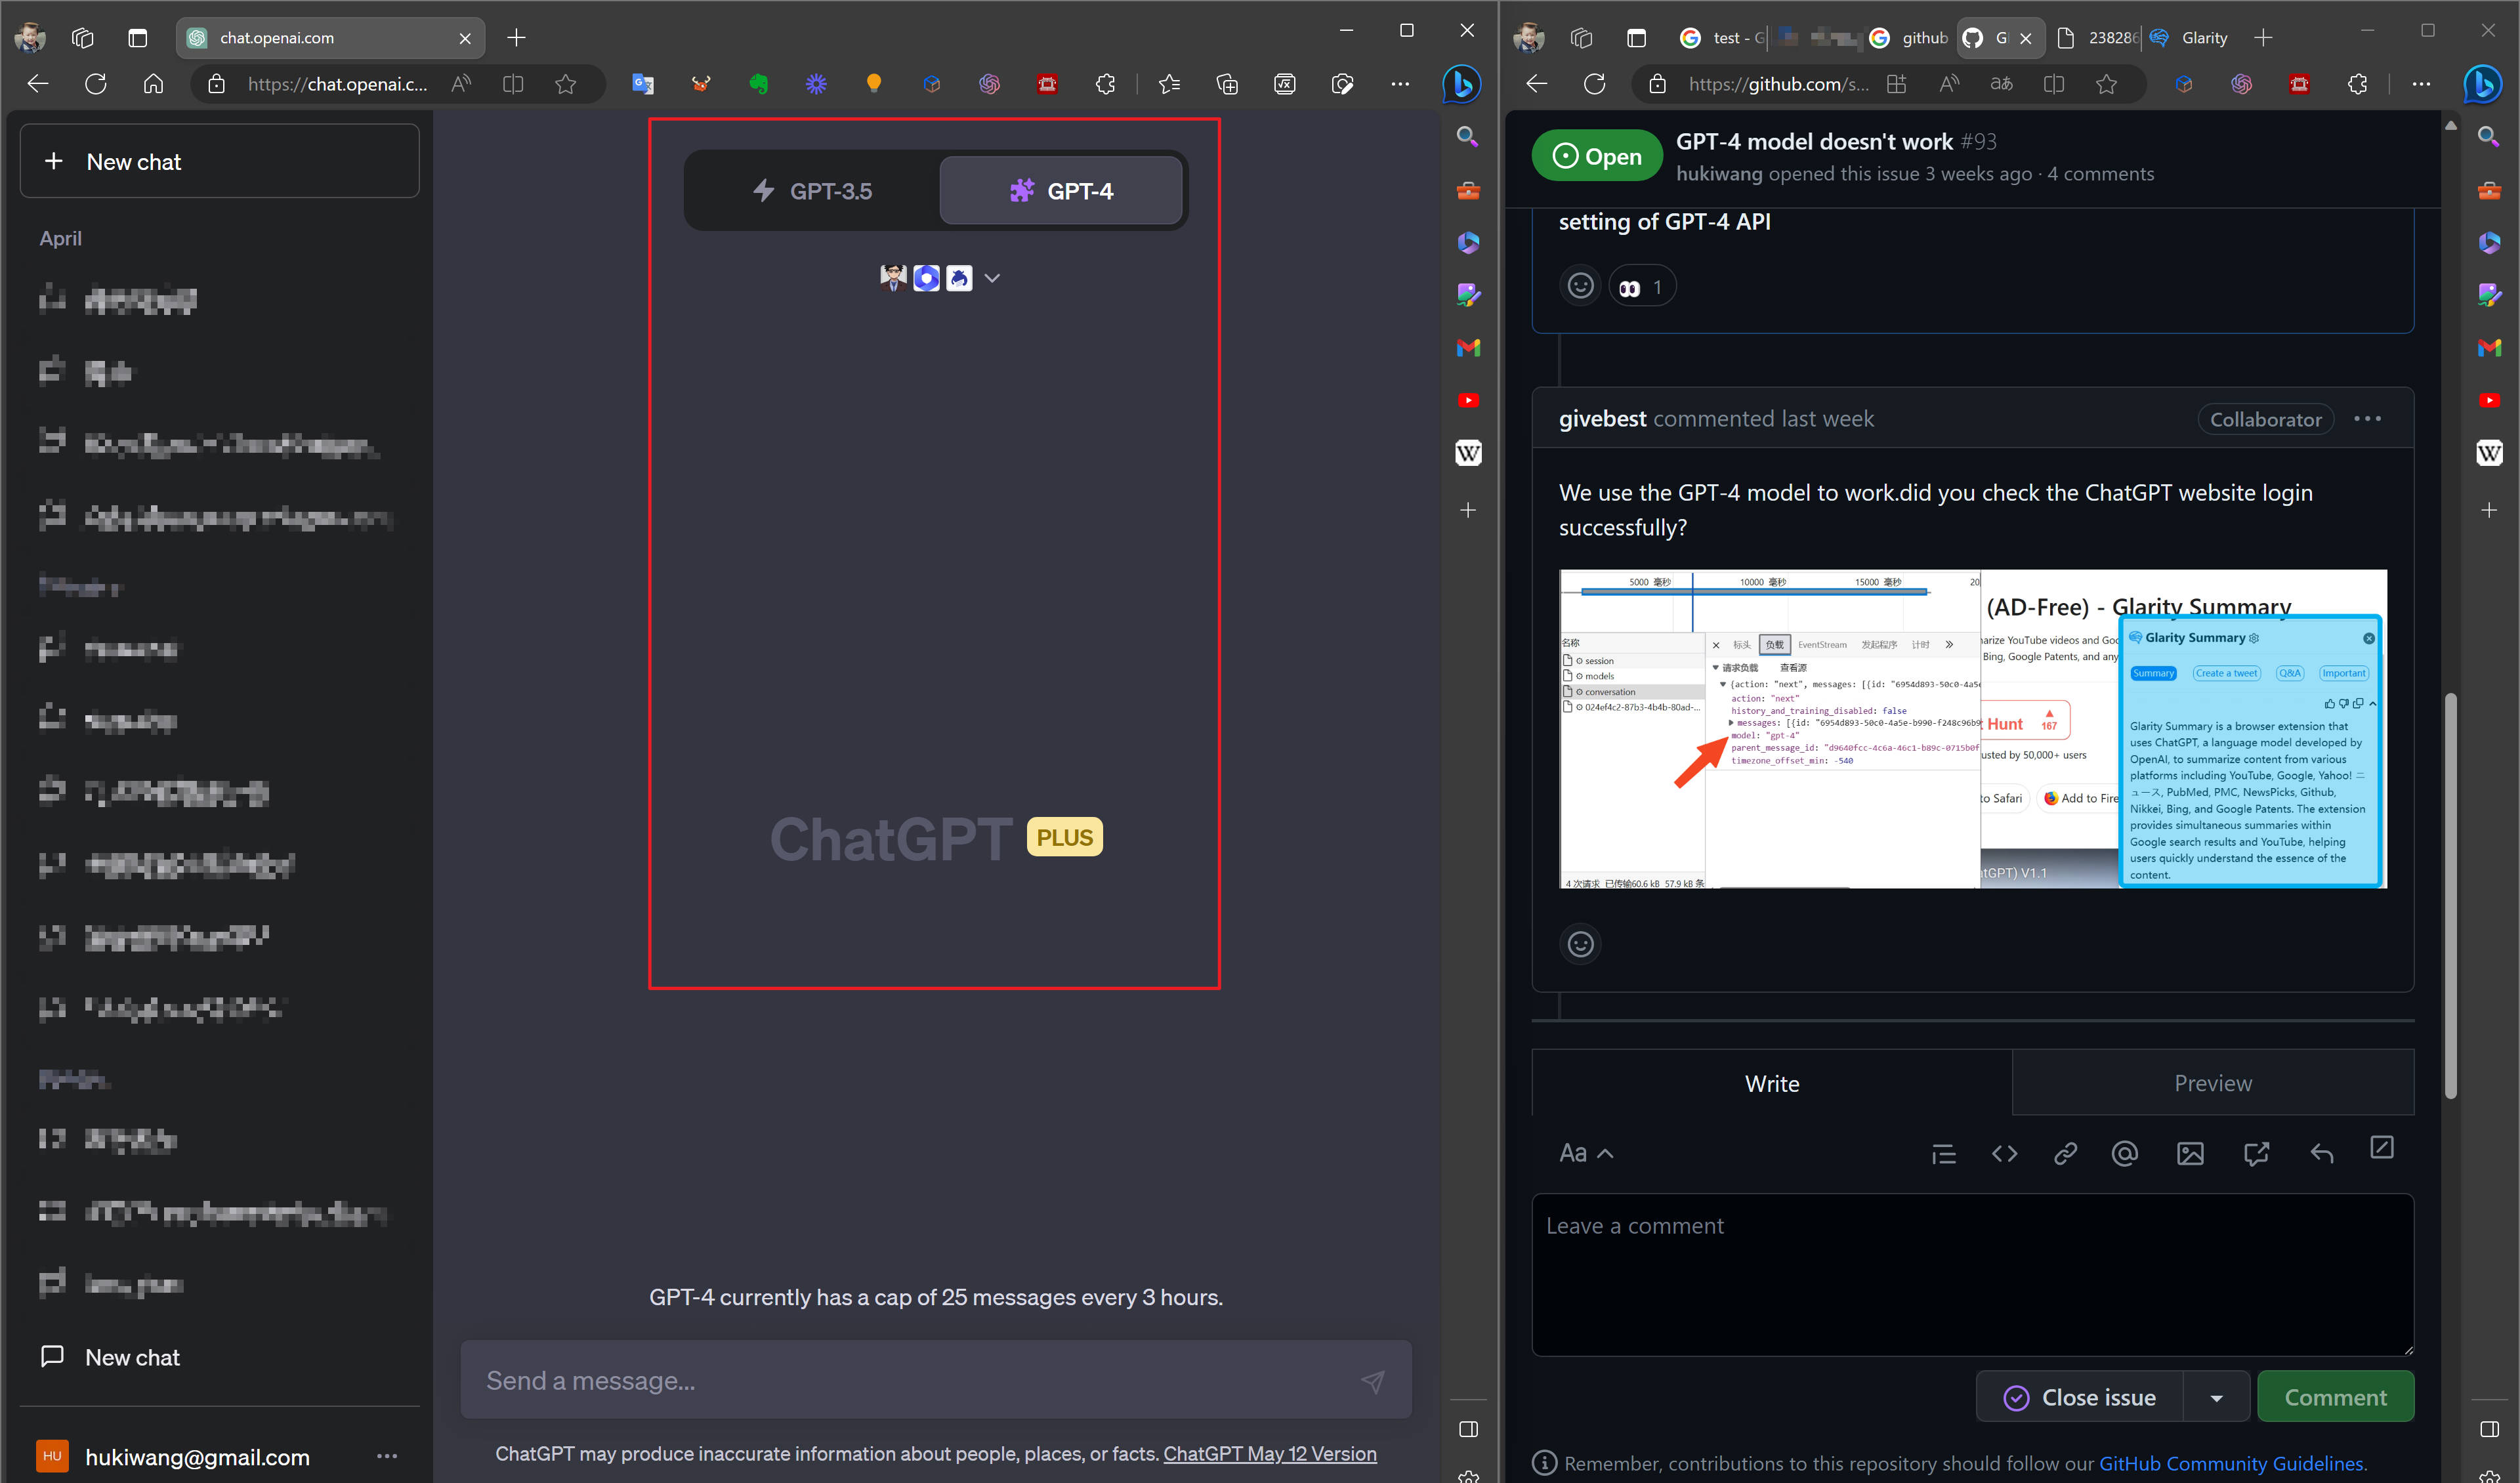
Task: Insert code formatting in the comment box
Action: click(x=2005, y=1153)
